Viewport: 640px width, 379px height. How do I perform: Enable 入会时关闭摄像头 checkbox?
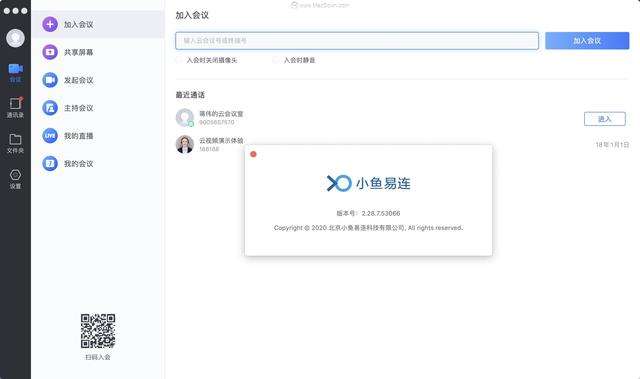coord(179,60)
